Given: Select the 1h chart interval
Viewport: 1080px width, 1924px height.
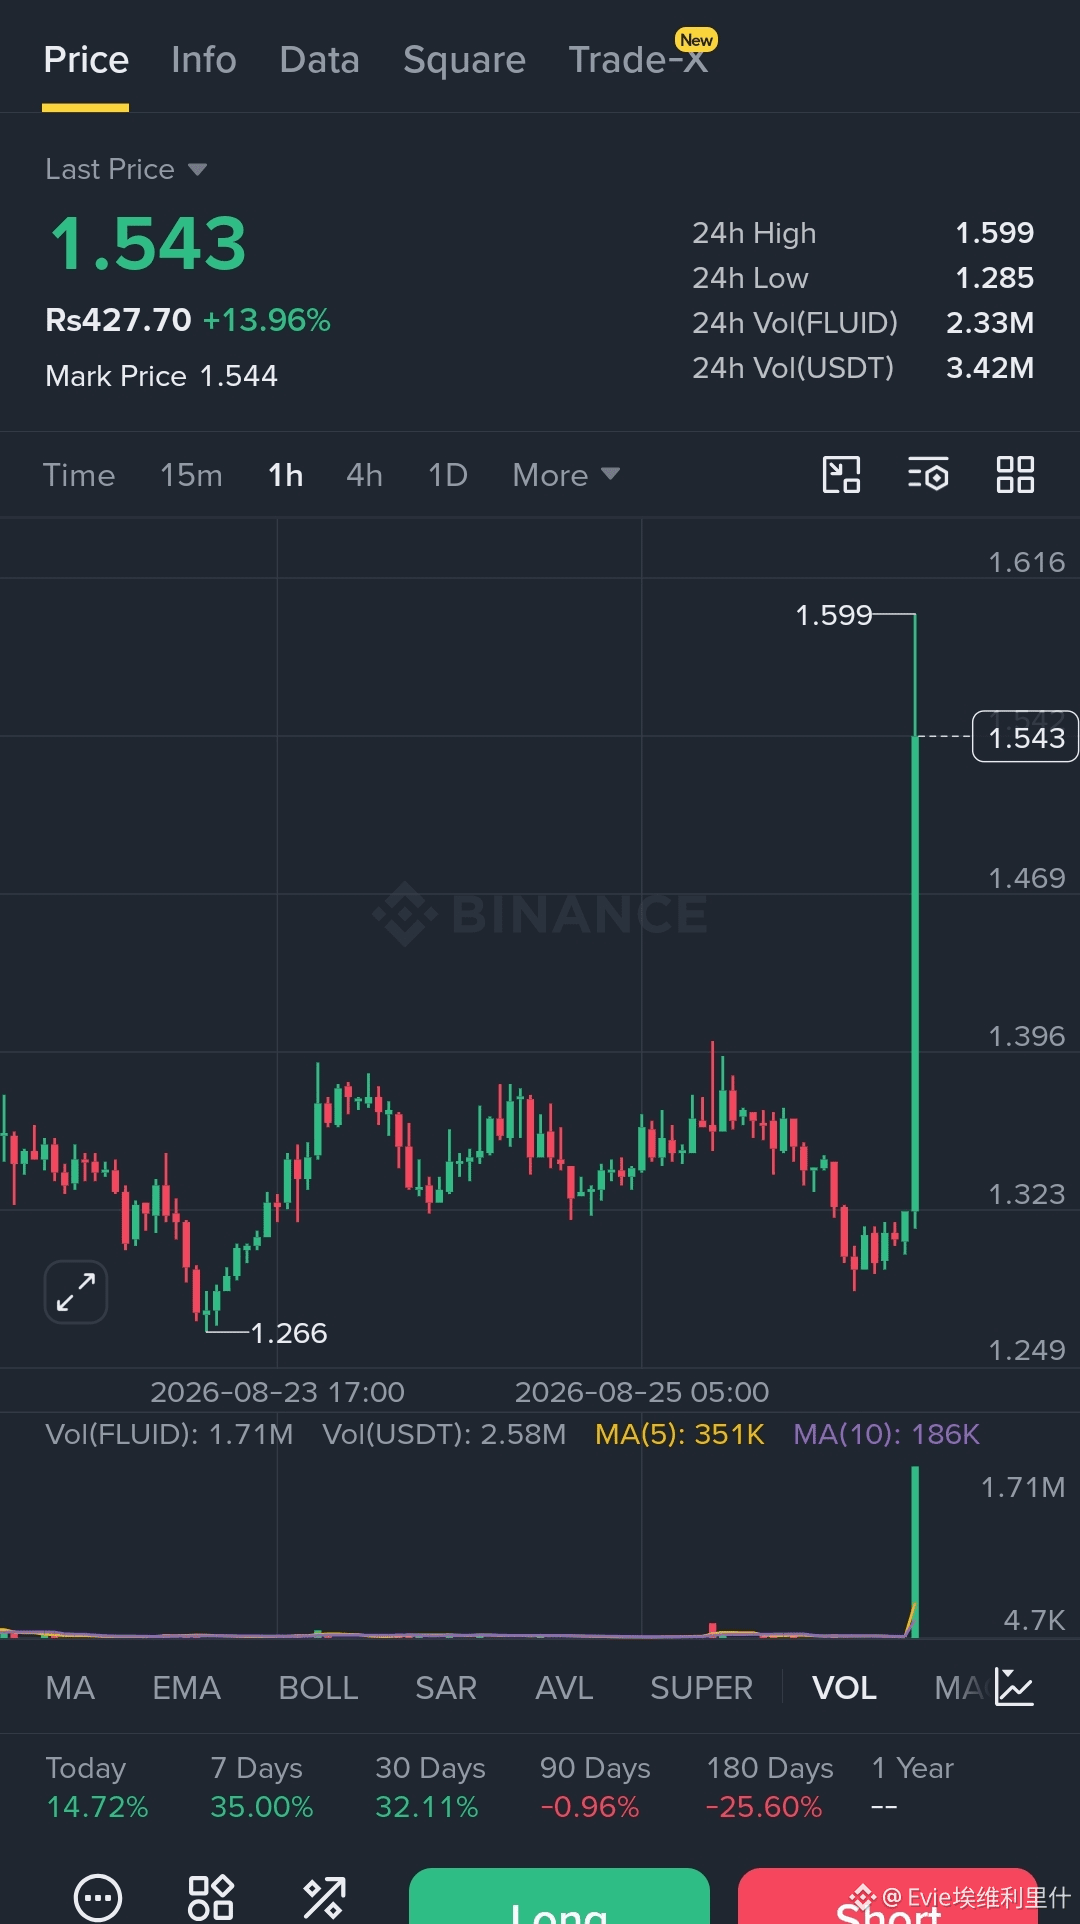Looking at the screenshot, I should (x=285, y=475).
